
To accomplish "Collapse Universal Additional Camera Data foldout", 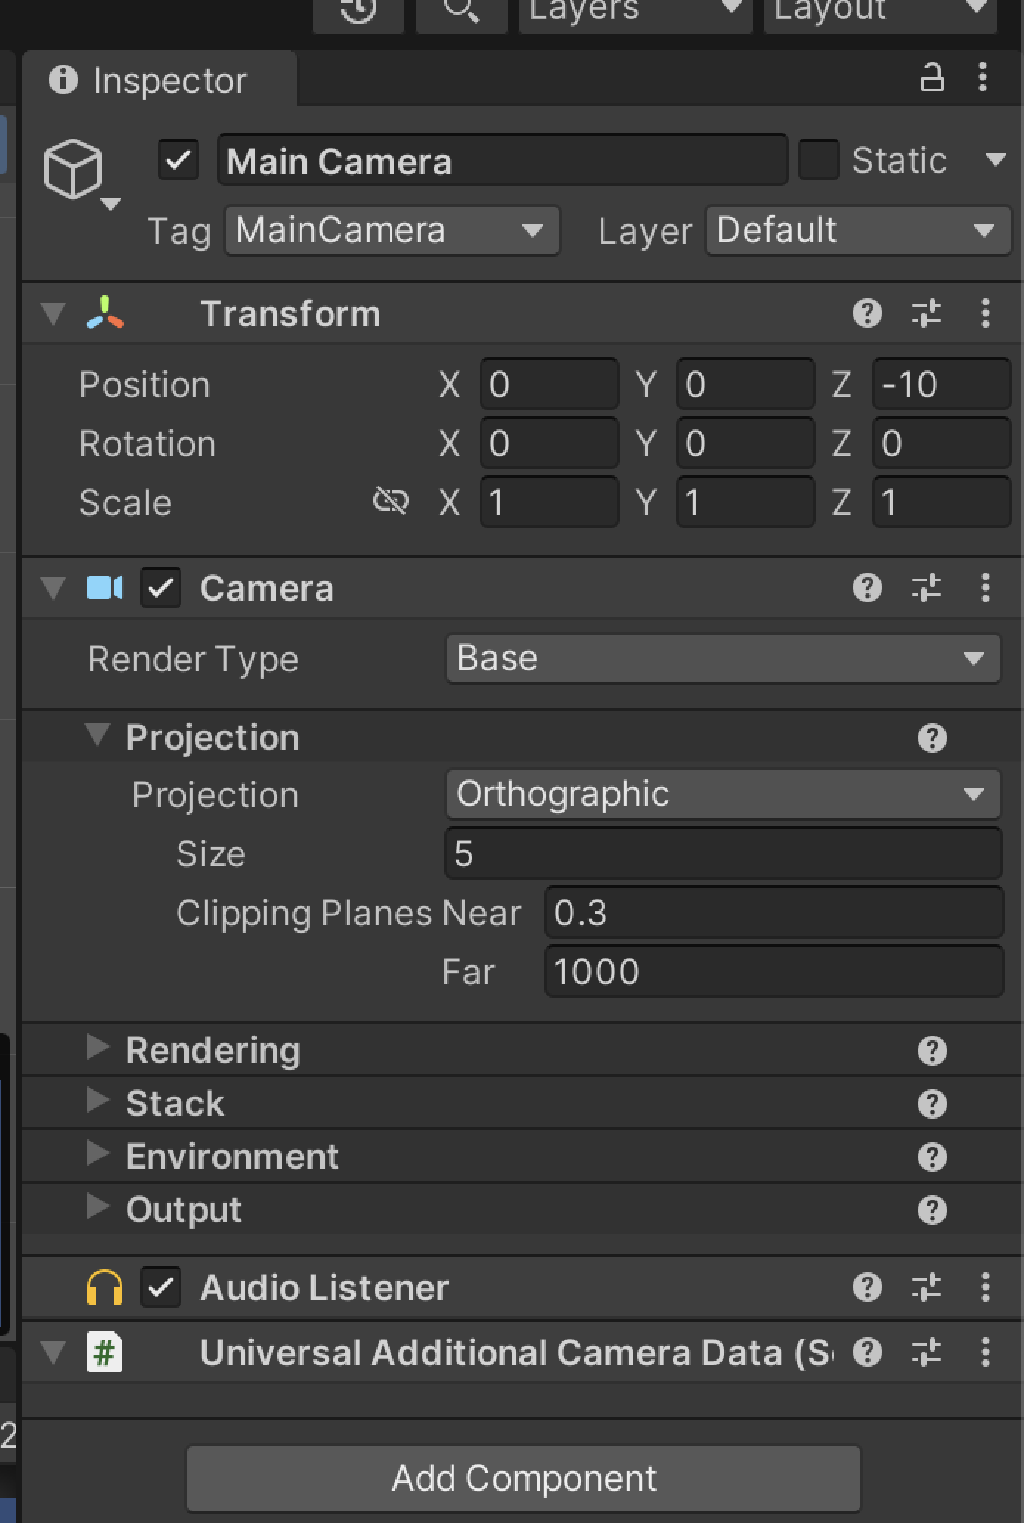I will point(53,1353).
